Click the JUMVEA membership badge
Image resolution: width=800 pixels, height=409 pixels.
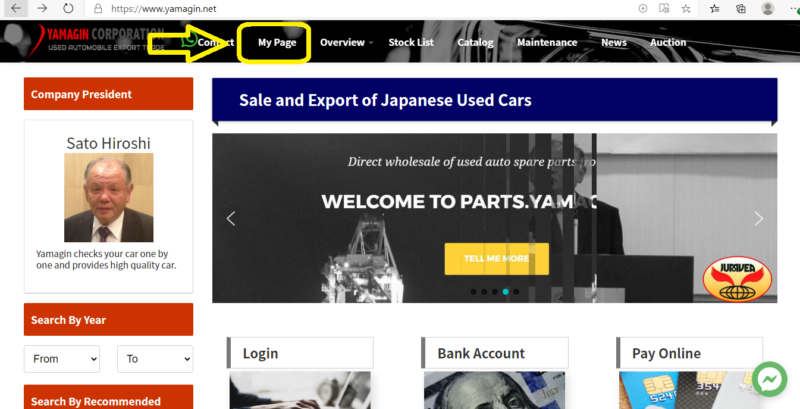click(737, 279)
